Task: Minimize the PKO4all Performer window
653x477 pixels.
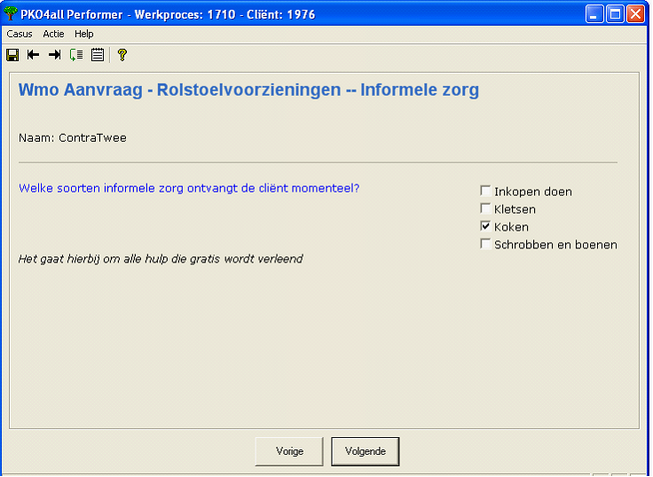Action: pyautogui.click(x=595, y=13)
